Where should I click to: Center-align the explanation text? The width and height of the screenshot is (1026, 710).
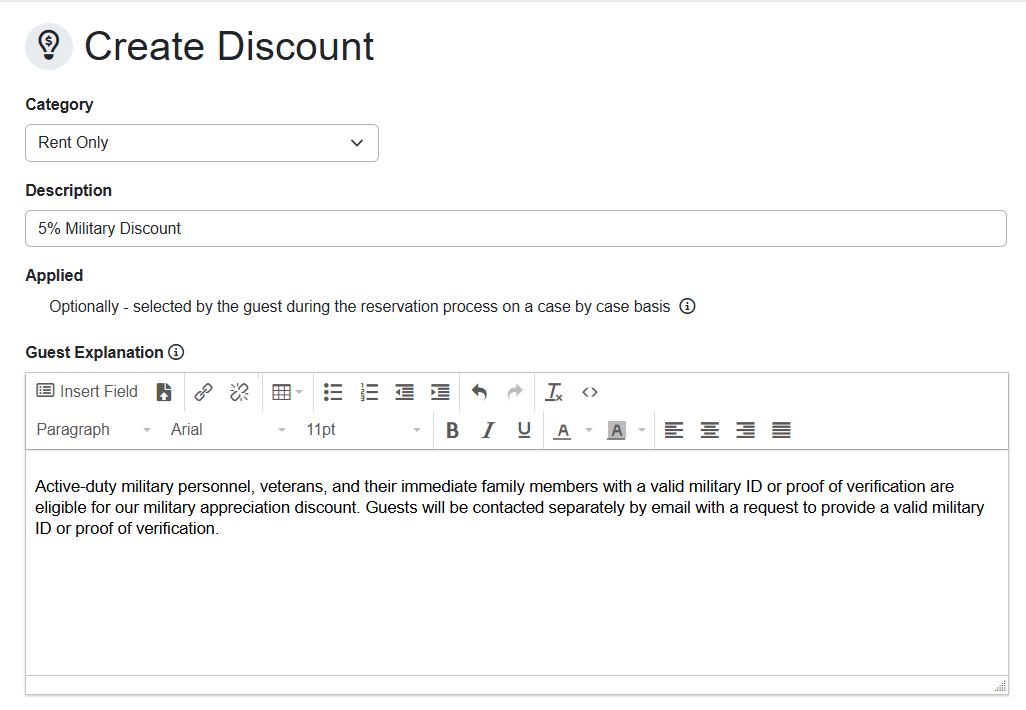[709, 429]
